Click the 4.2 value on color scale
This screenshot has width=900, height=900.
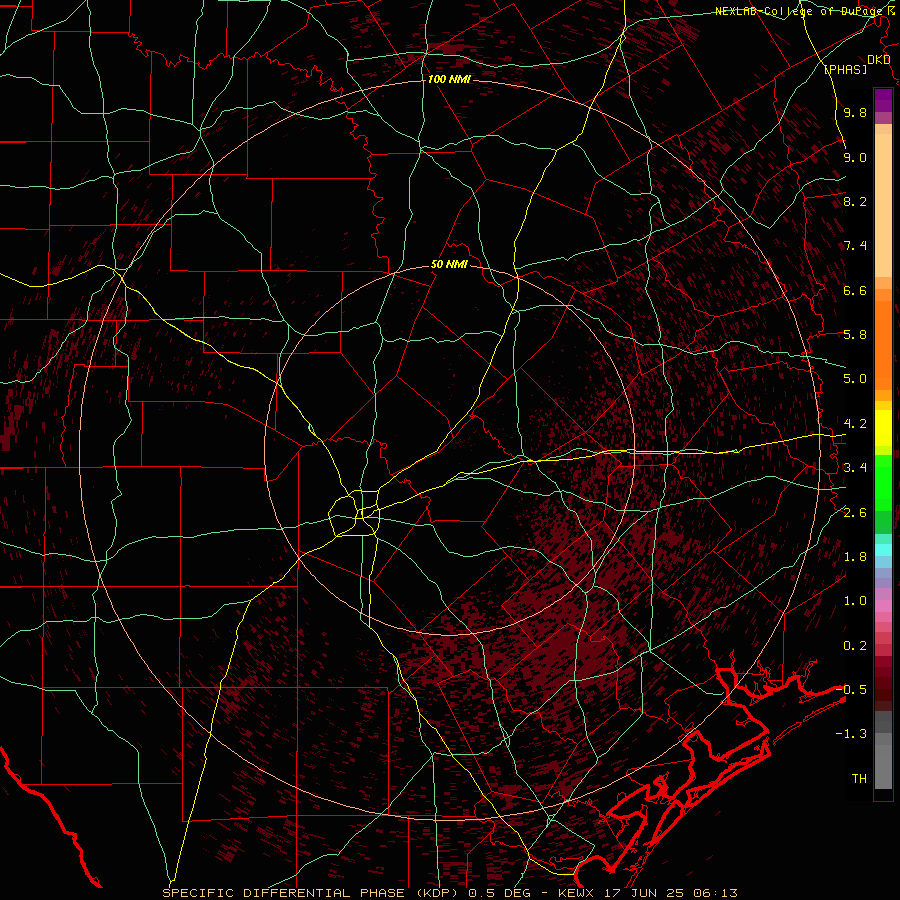855,424
